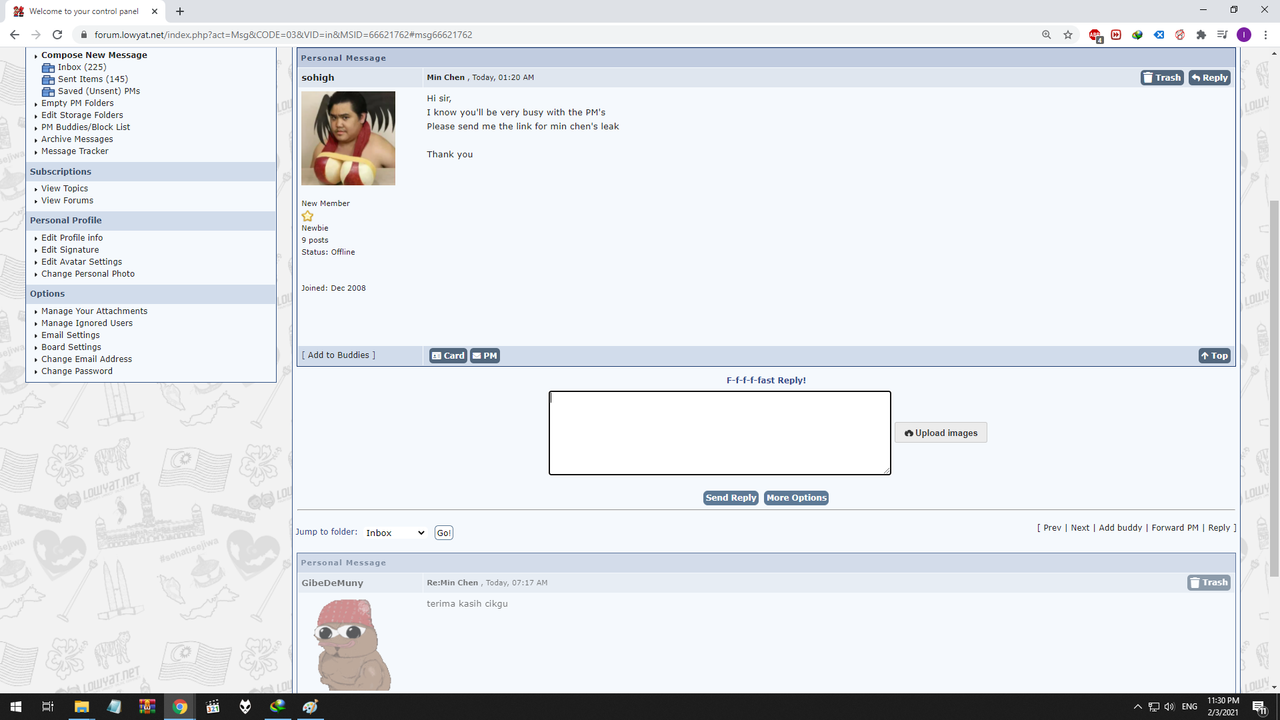Click Send Reply button
Viewport: 1280px width, 720px height.
(731, 498)
